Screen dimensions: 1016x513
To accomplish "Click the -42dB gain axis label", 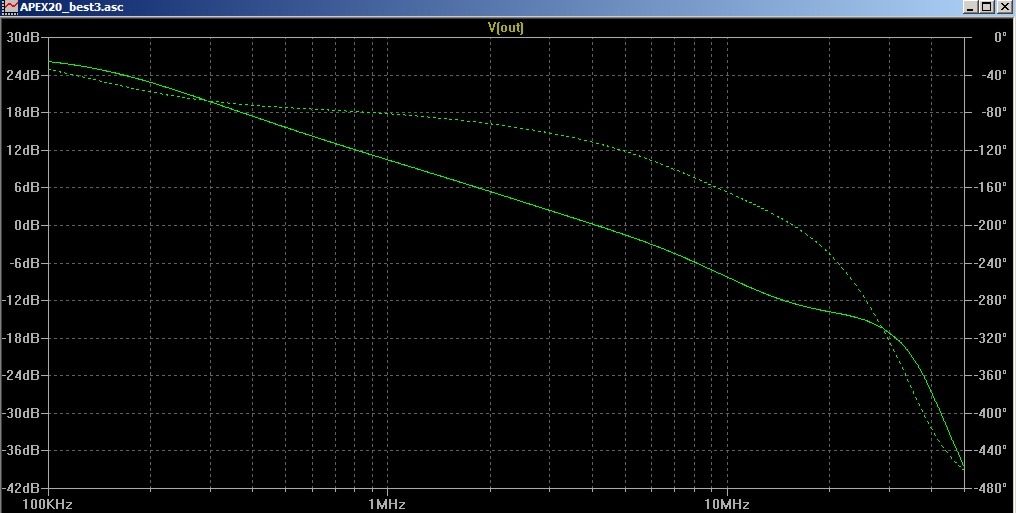I will 21,488.
